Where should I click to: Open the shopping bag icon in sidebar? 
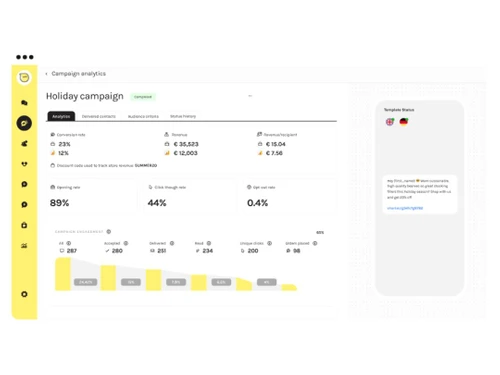click(x=24, y=225)
